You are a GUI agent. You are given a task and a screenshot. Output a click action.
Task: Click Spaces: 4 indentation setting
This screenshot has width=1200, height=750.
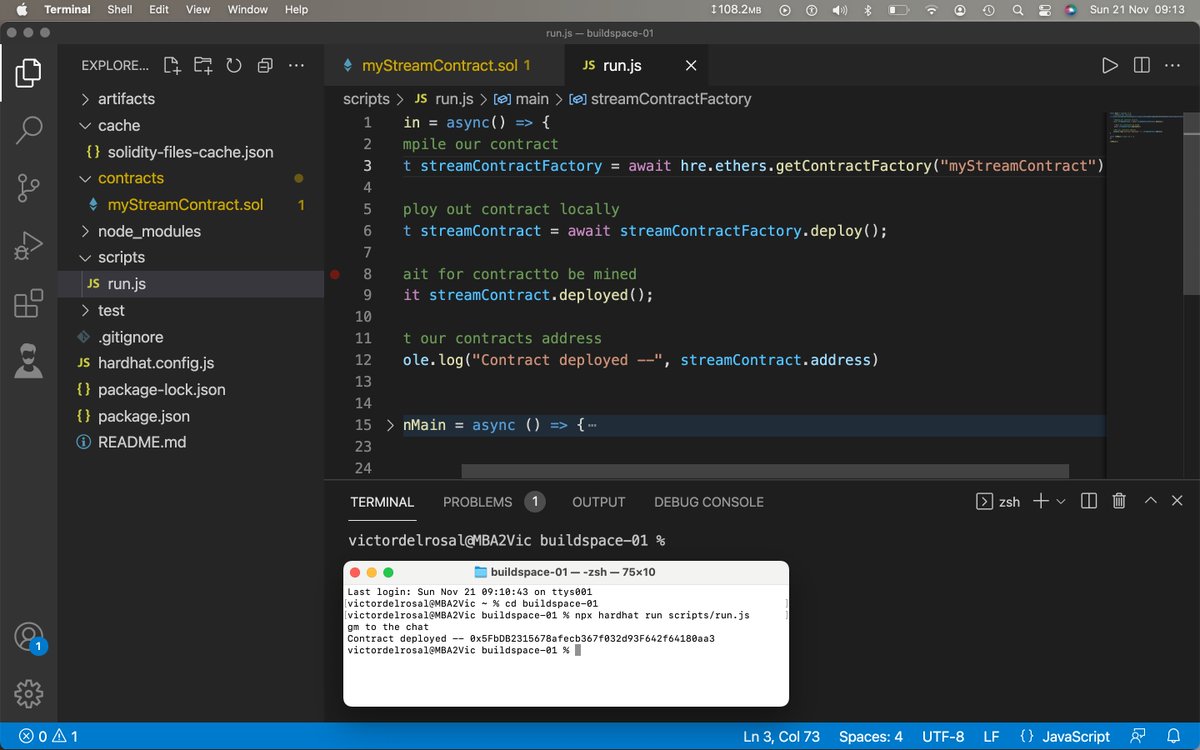pos(871,737)
